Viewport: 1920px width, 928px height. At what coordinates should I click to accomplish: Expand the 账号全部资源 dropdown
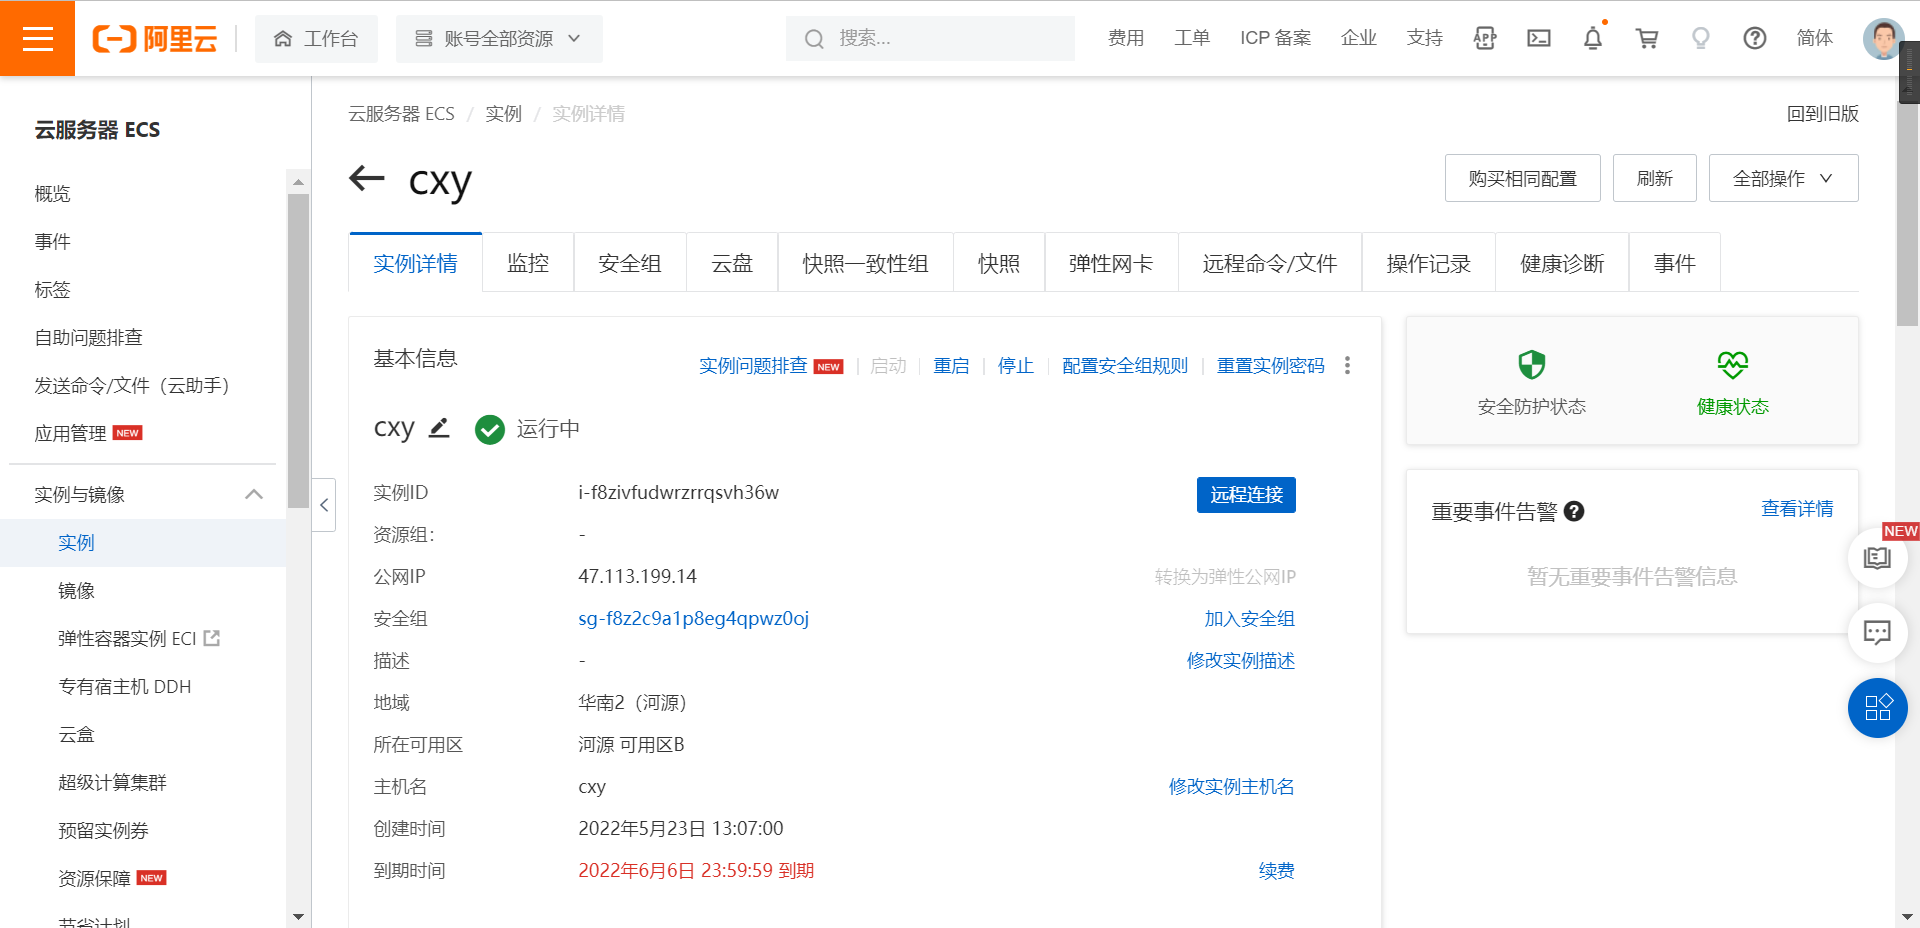(x=499, y=39)
